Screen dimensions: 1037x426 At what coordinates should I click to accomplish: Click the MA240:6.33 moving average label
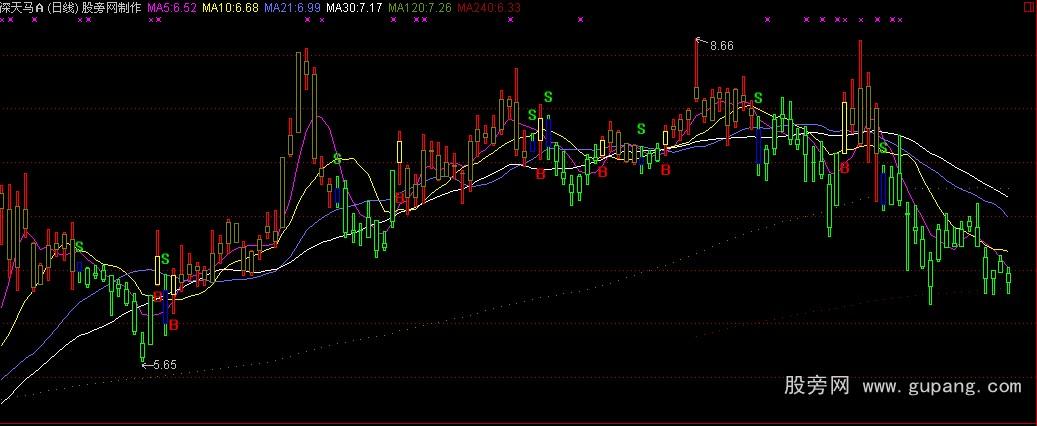(x=490, y=8)
